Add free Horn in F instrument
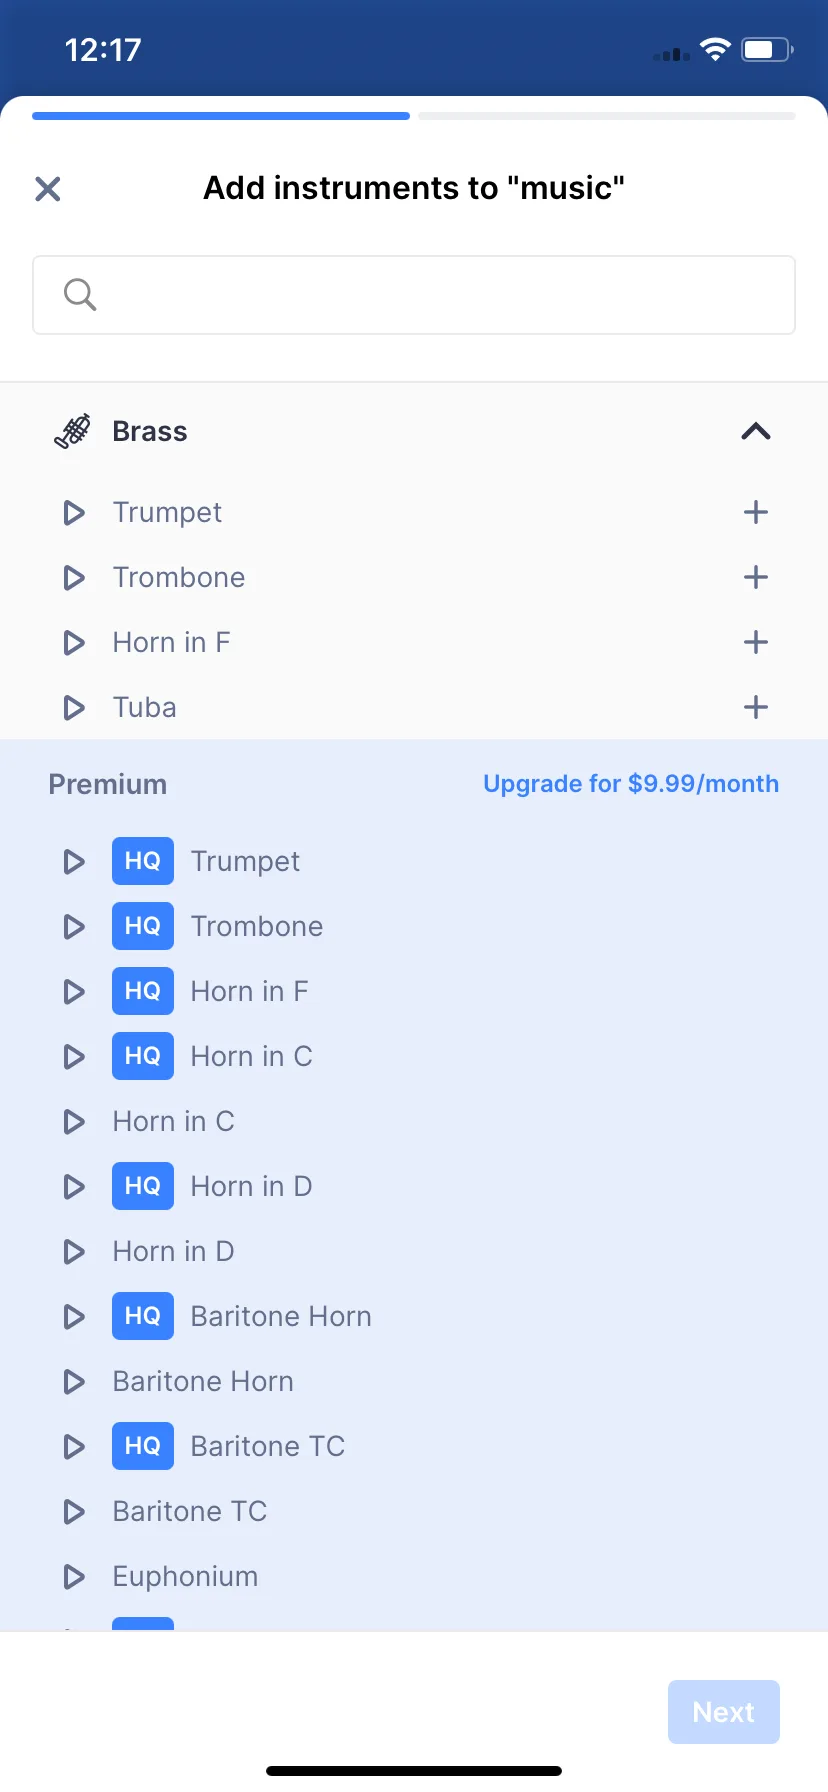 [756, 643]
